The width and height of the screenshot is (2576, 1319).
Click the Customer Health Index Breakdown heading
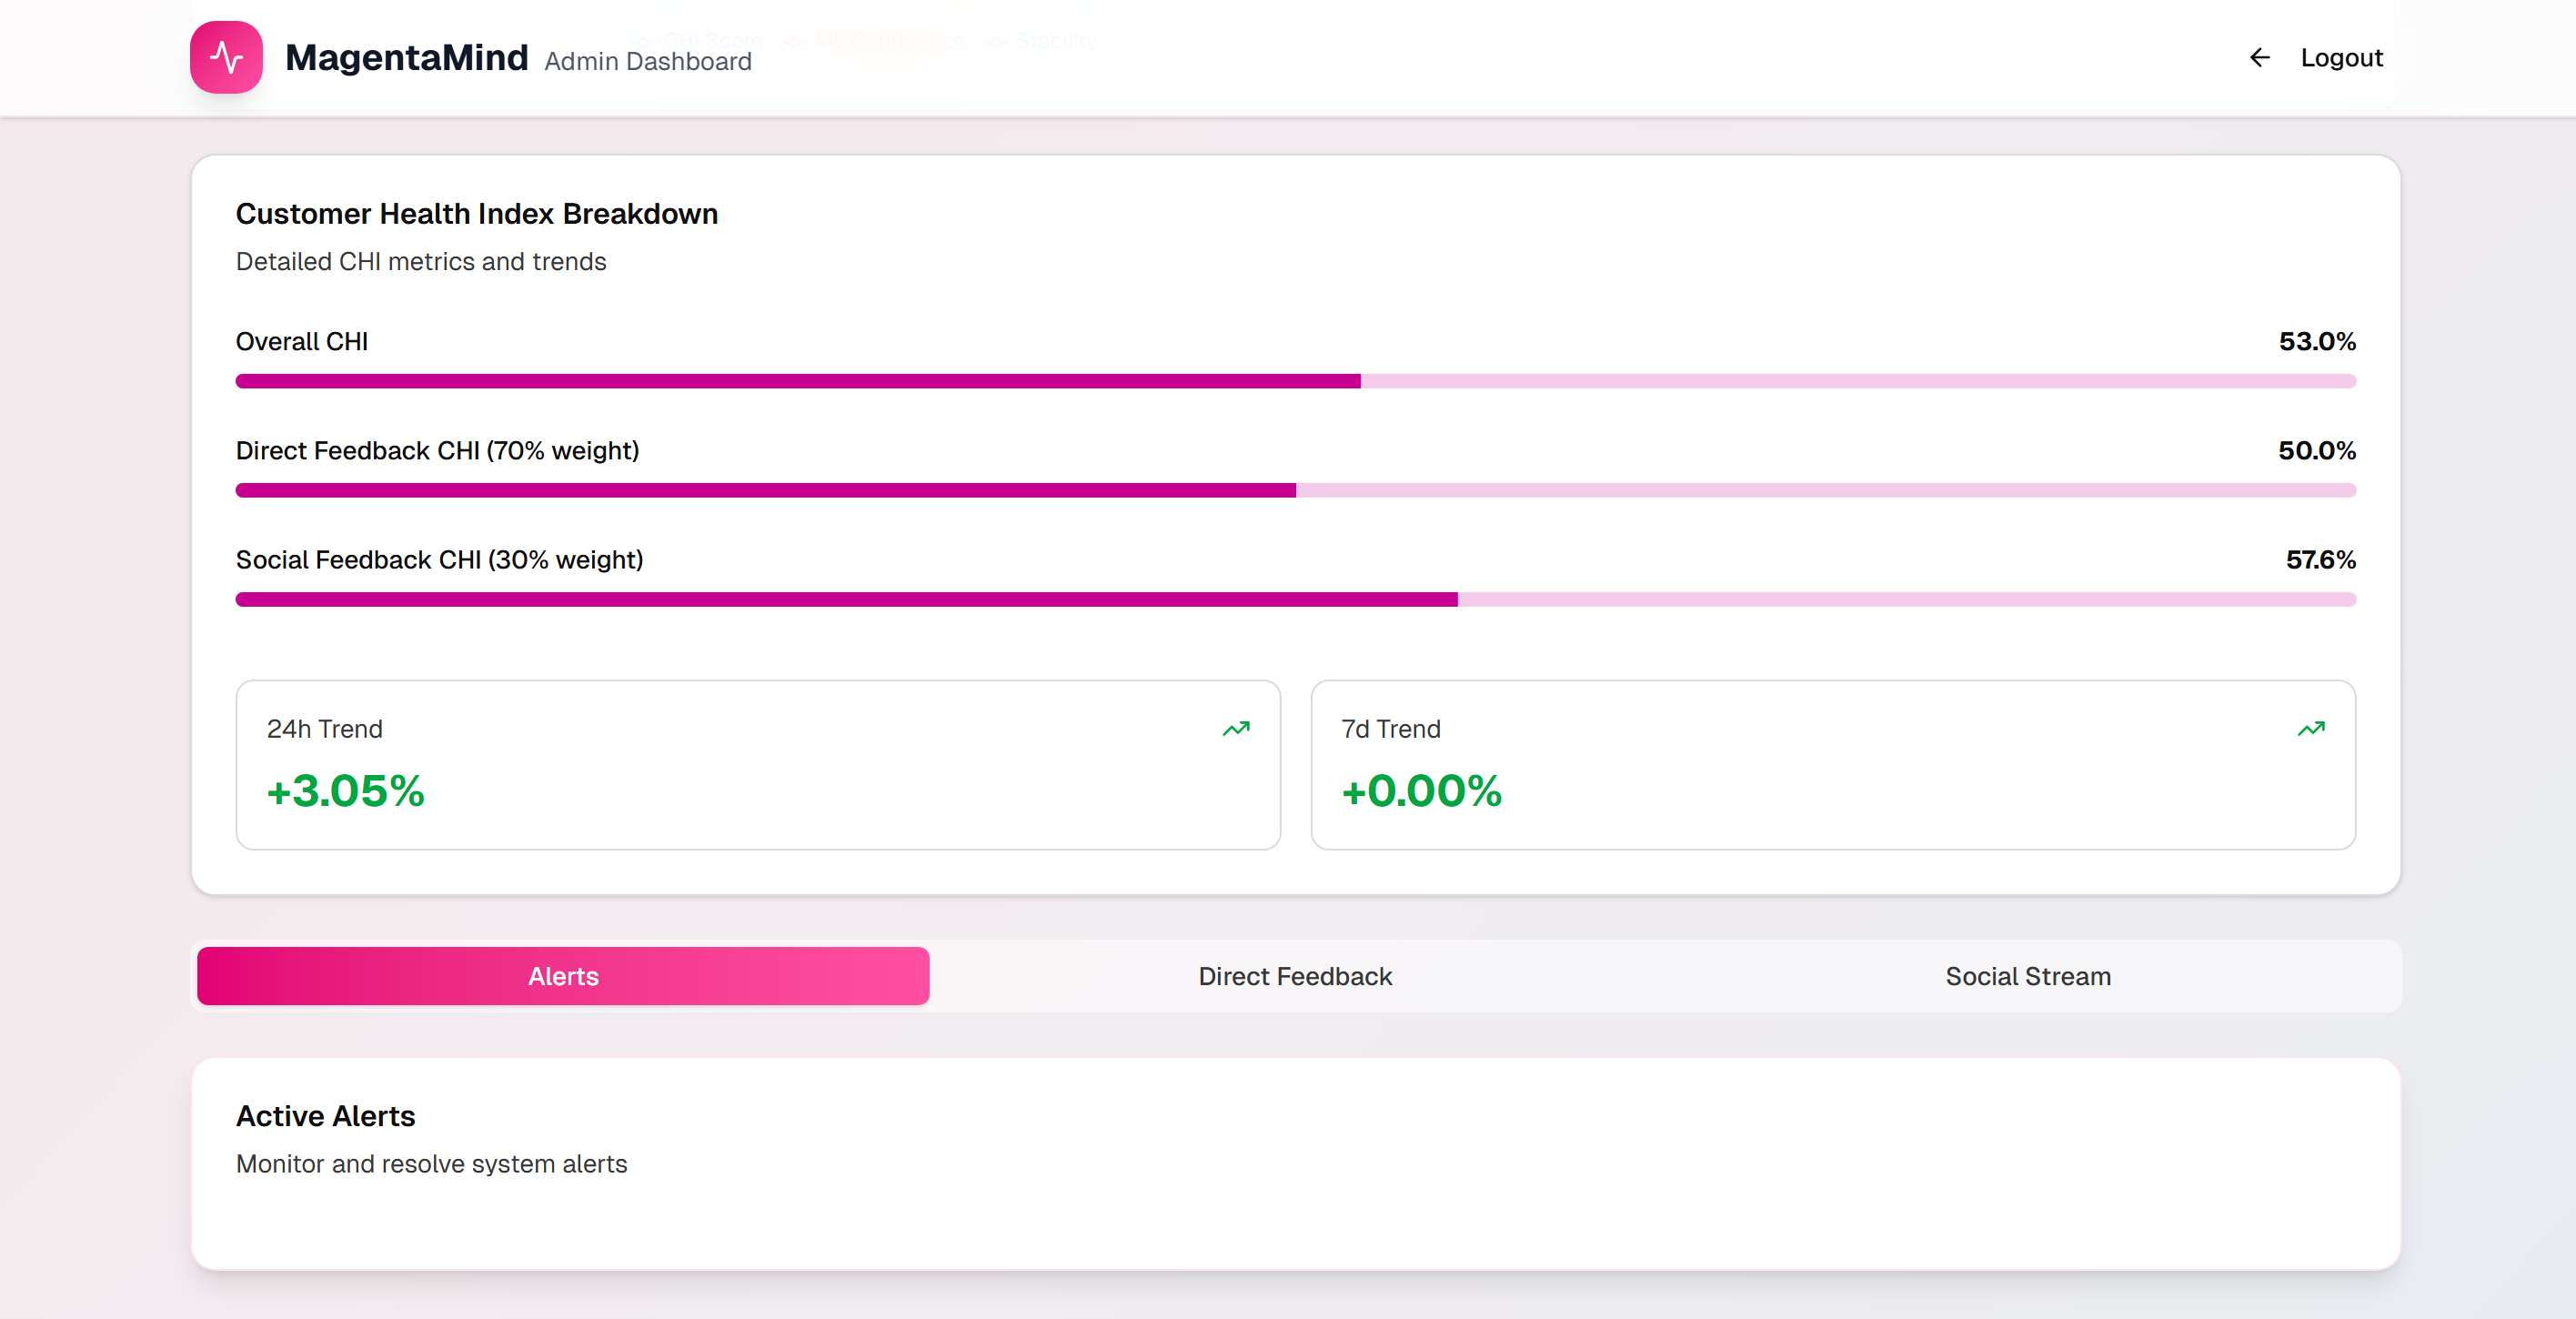pyautogui.click(x=476, y=214)
